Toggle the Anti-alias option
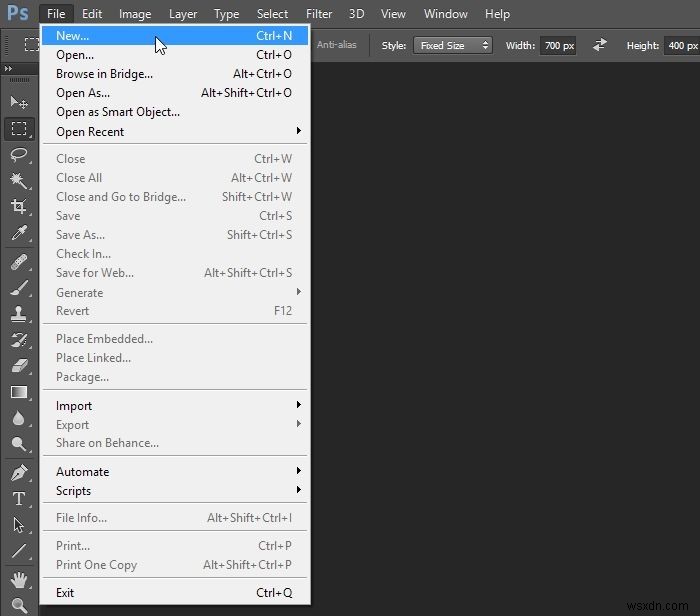Image resolution: width=700 pixels, height=616 pixels. [x=337, y=45]
